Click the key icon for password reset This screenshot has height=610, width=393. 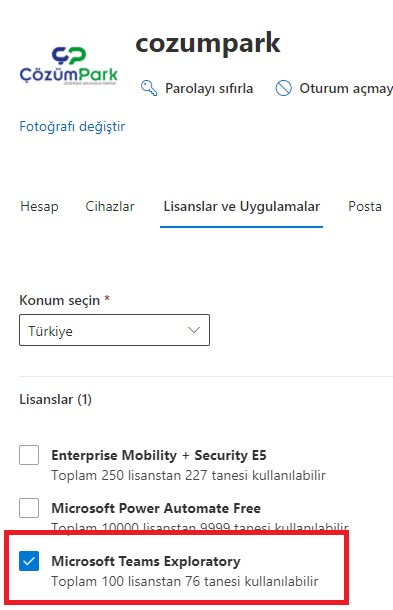[x=149, y=88]
